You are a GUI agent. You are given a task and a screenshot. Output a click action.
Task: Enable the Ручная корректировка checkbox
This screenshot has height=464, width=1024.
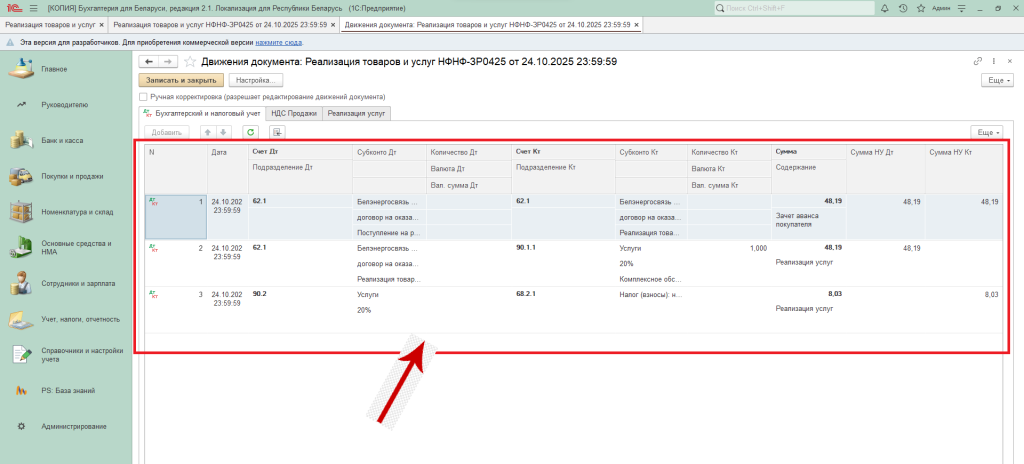click(x=144, y=97)
